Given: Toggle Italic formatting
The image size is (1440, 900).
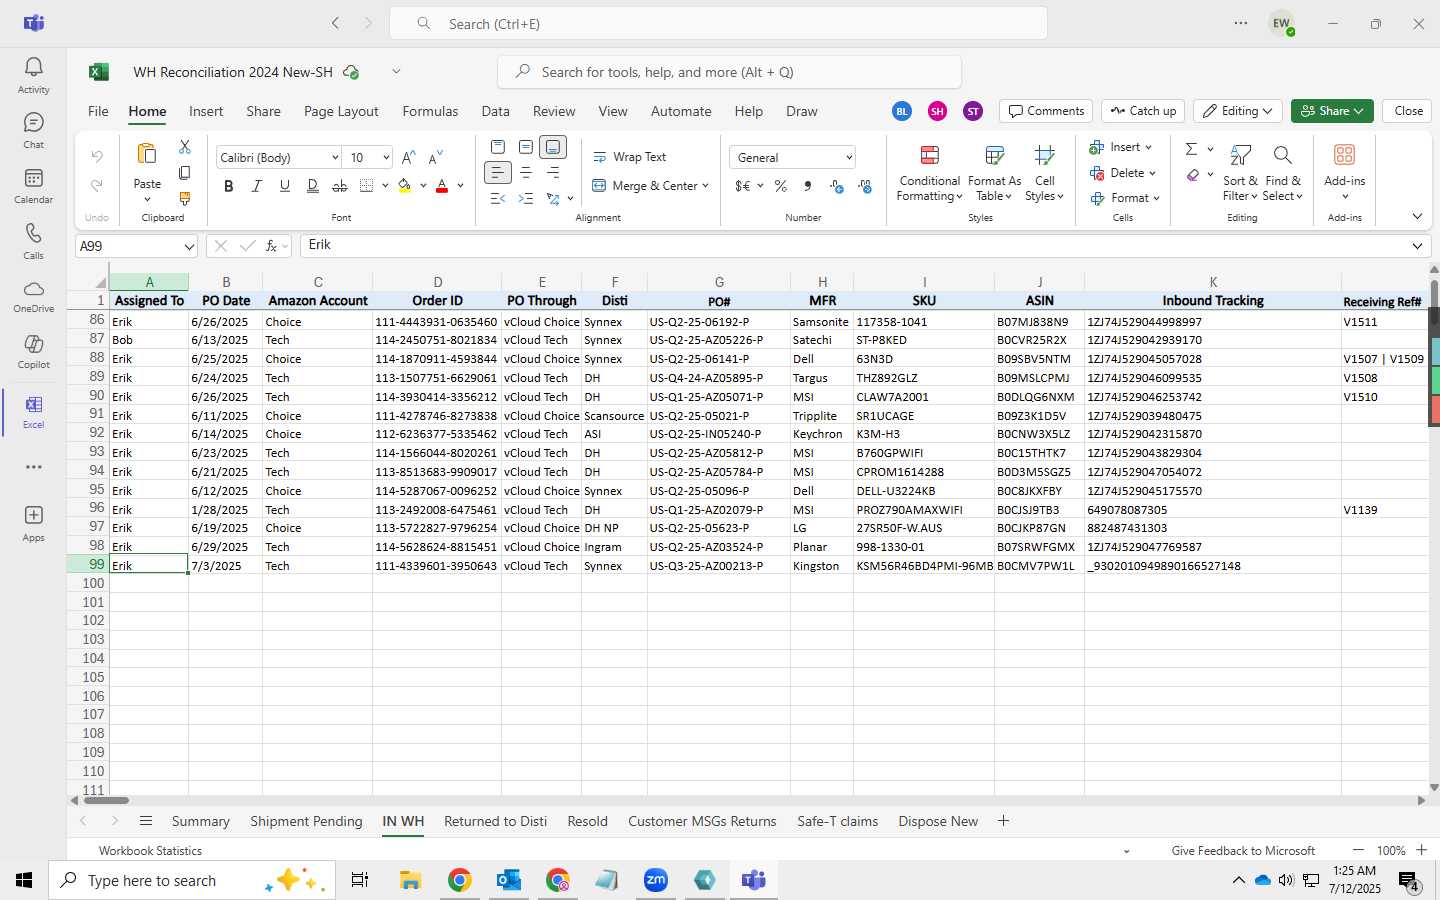Looking at the screenshot, I should (257, 186).
